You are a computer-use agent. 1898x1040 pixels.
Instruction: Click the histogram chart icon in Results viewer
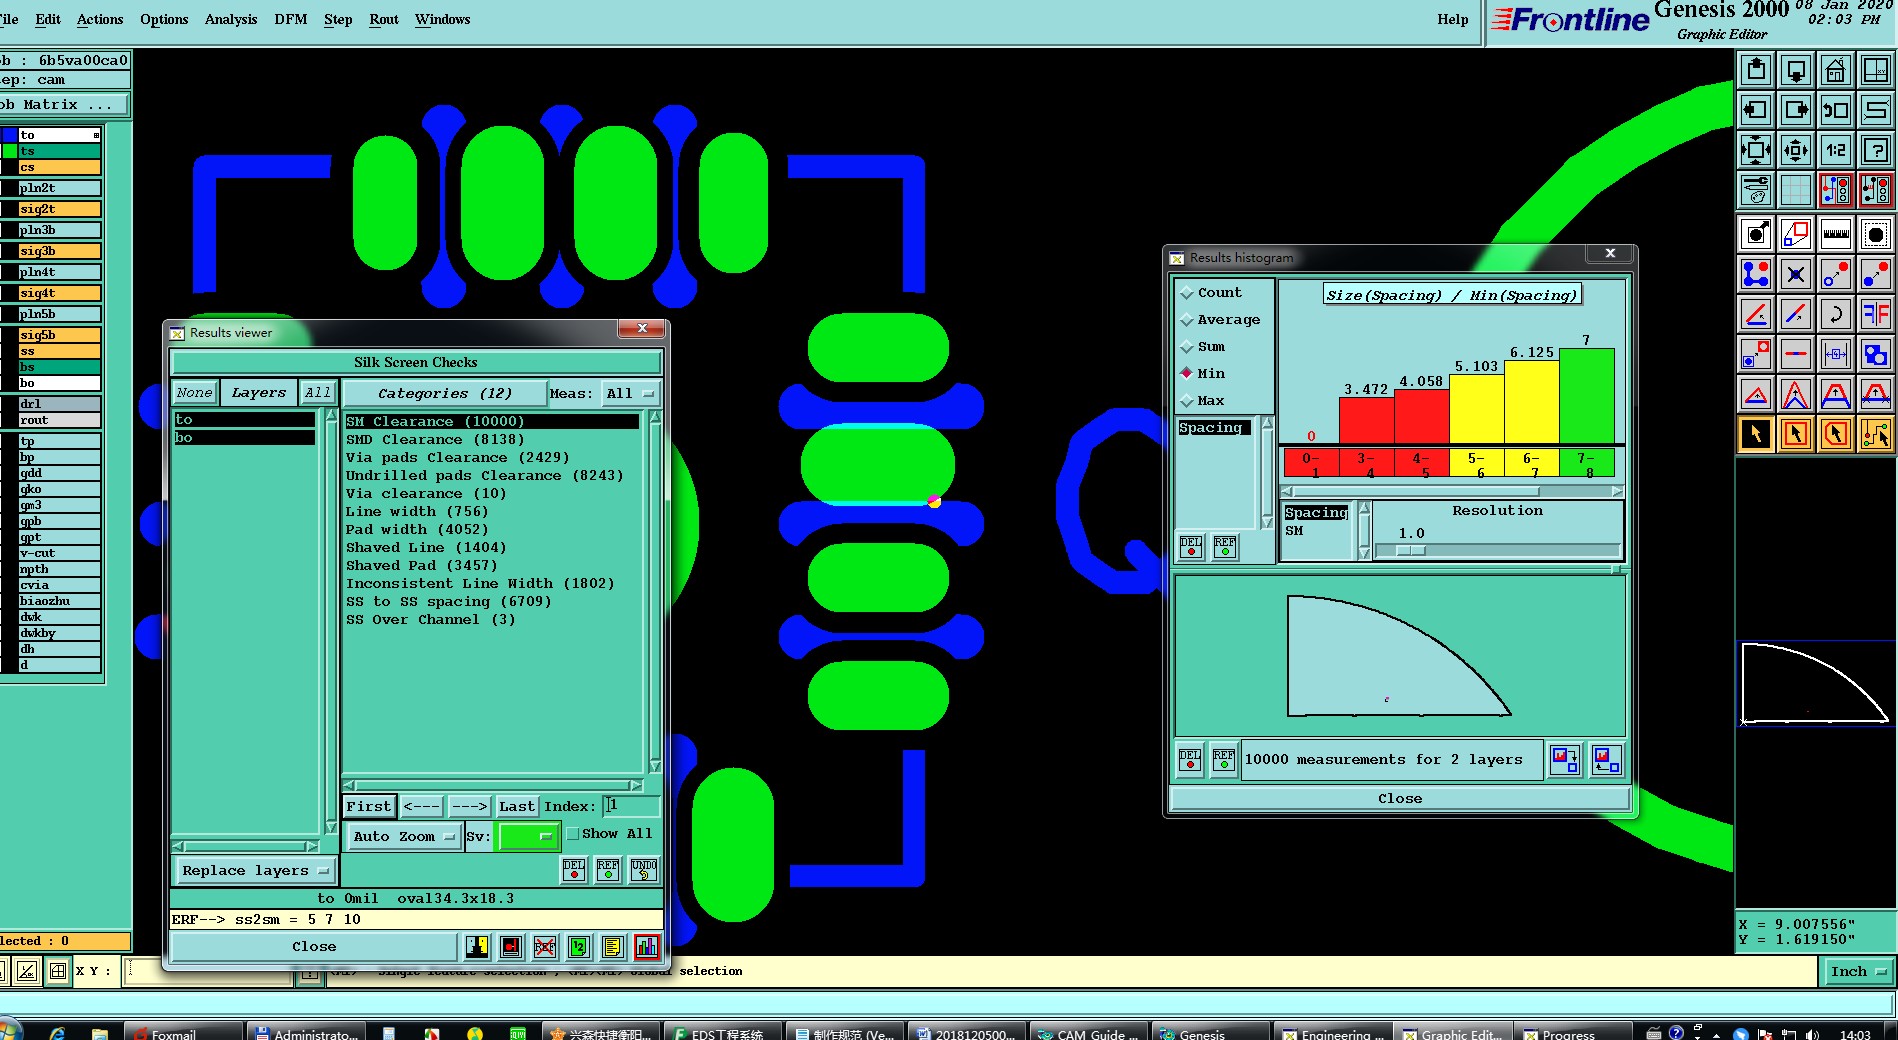pyautogui.click(x=647, y=946)
